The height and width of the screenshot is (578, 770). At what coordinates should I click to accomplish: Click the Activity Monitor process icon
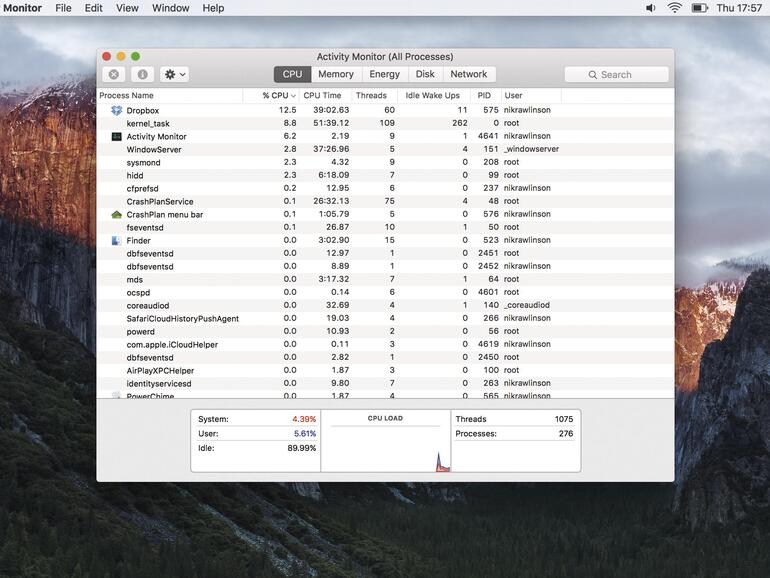pyautogui.click(x=116, y=136)
